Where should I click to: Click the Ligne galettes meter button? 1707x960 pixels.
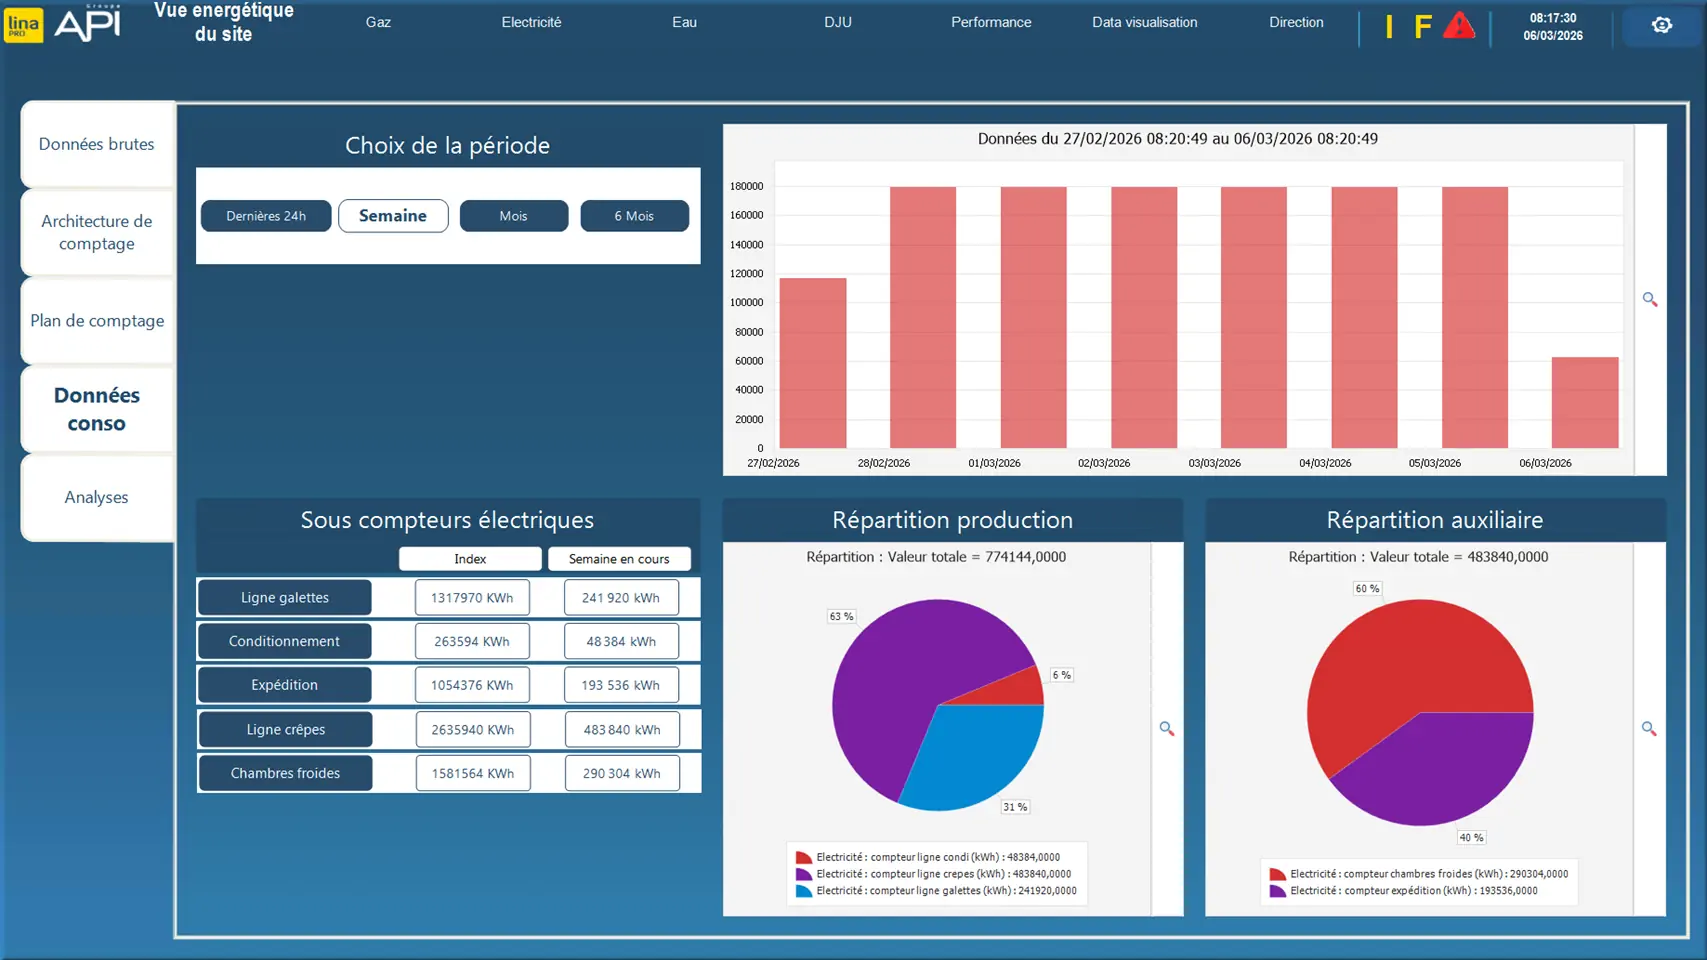(x=285, y=598)
